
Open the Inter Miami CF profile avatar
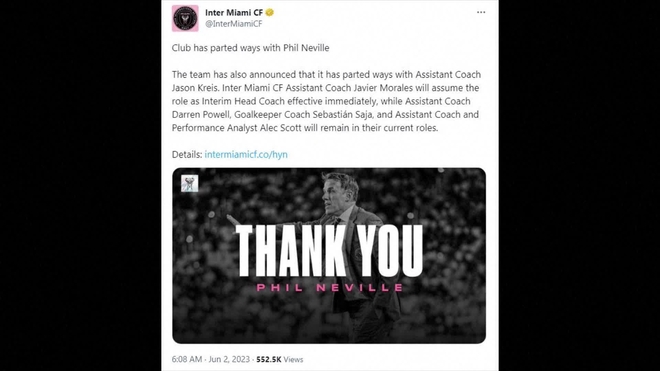click(185, 19)
